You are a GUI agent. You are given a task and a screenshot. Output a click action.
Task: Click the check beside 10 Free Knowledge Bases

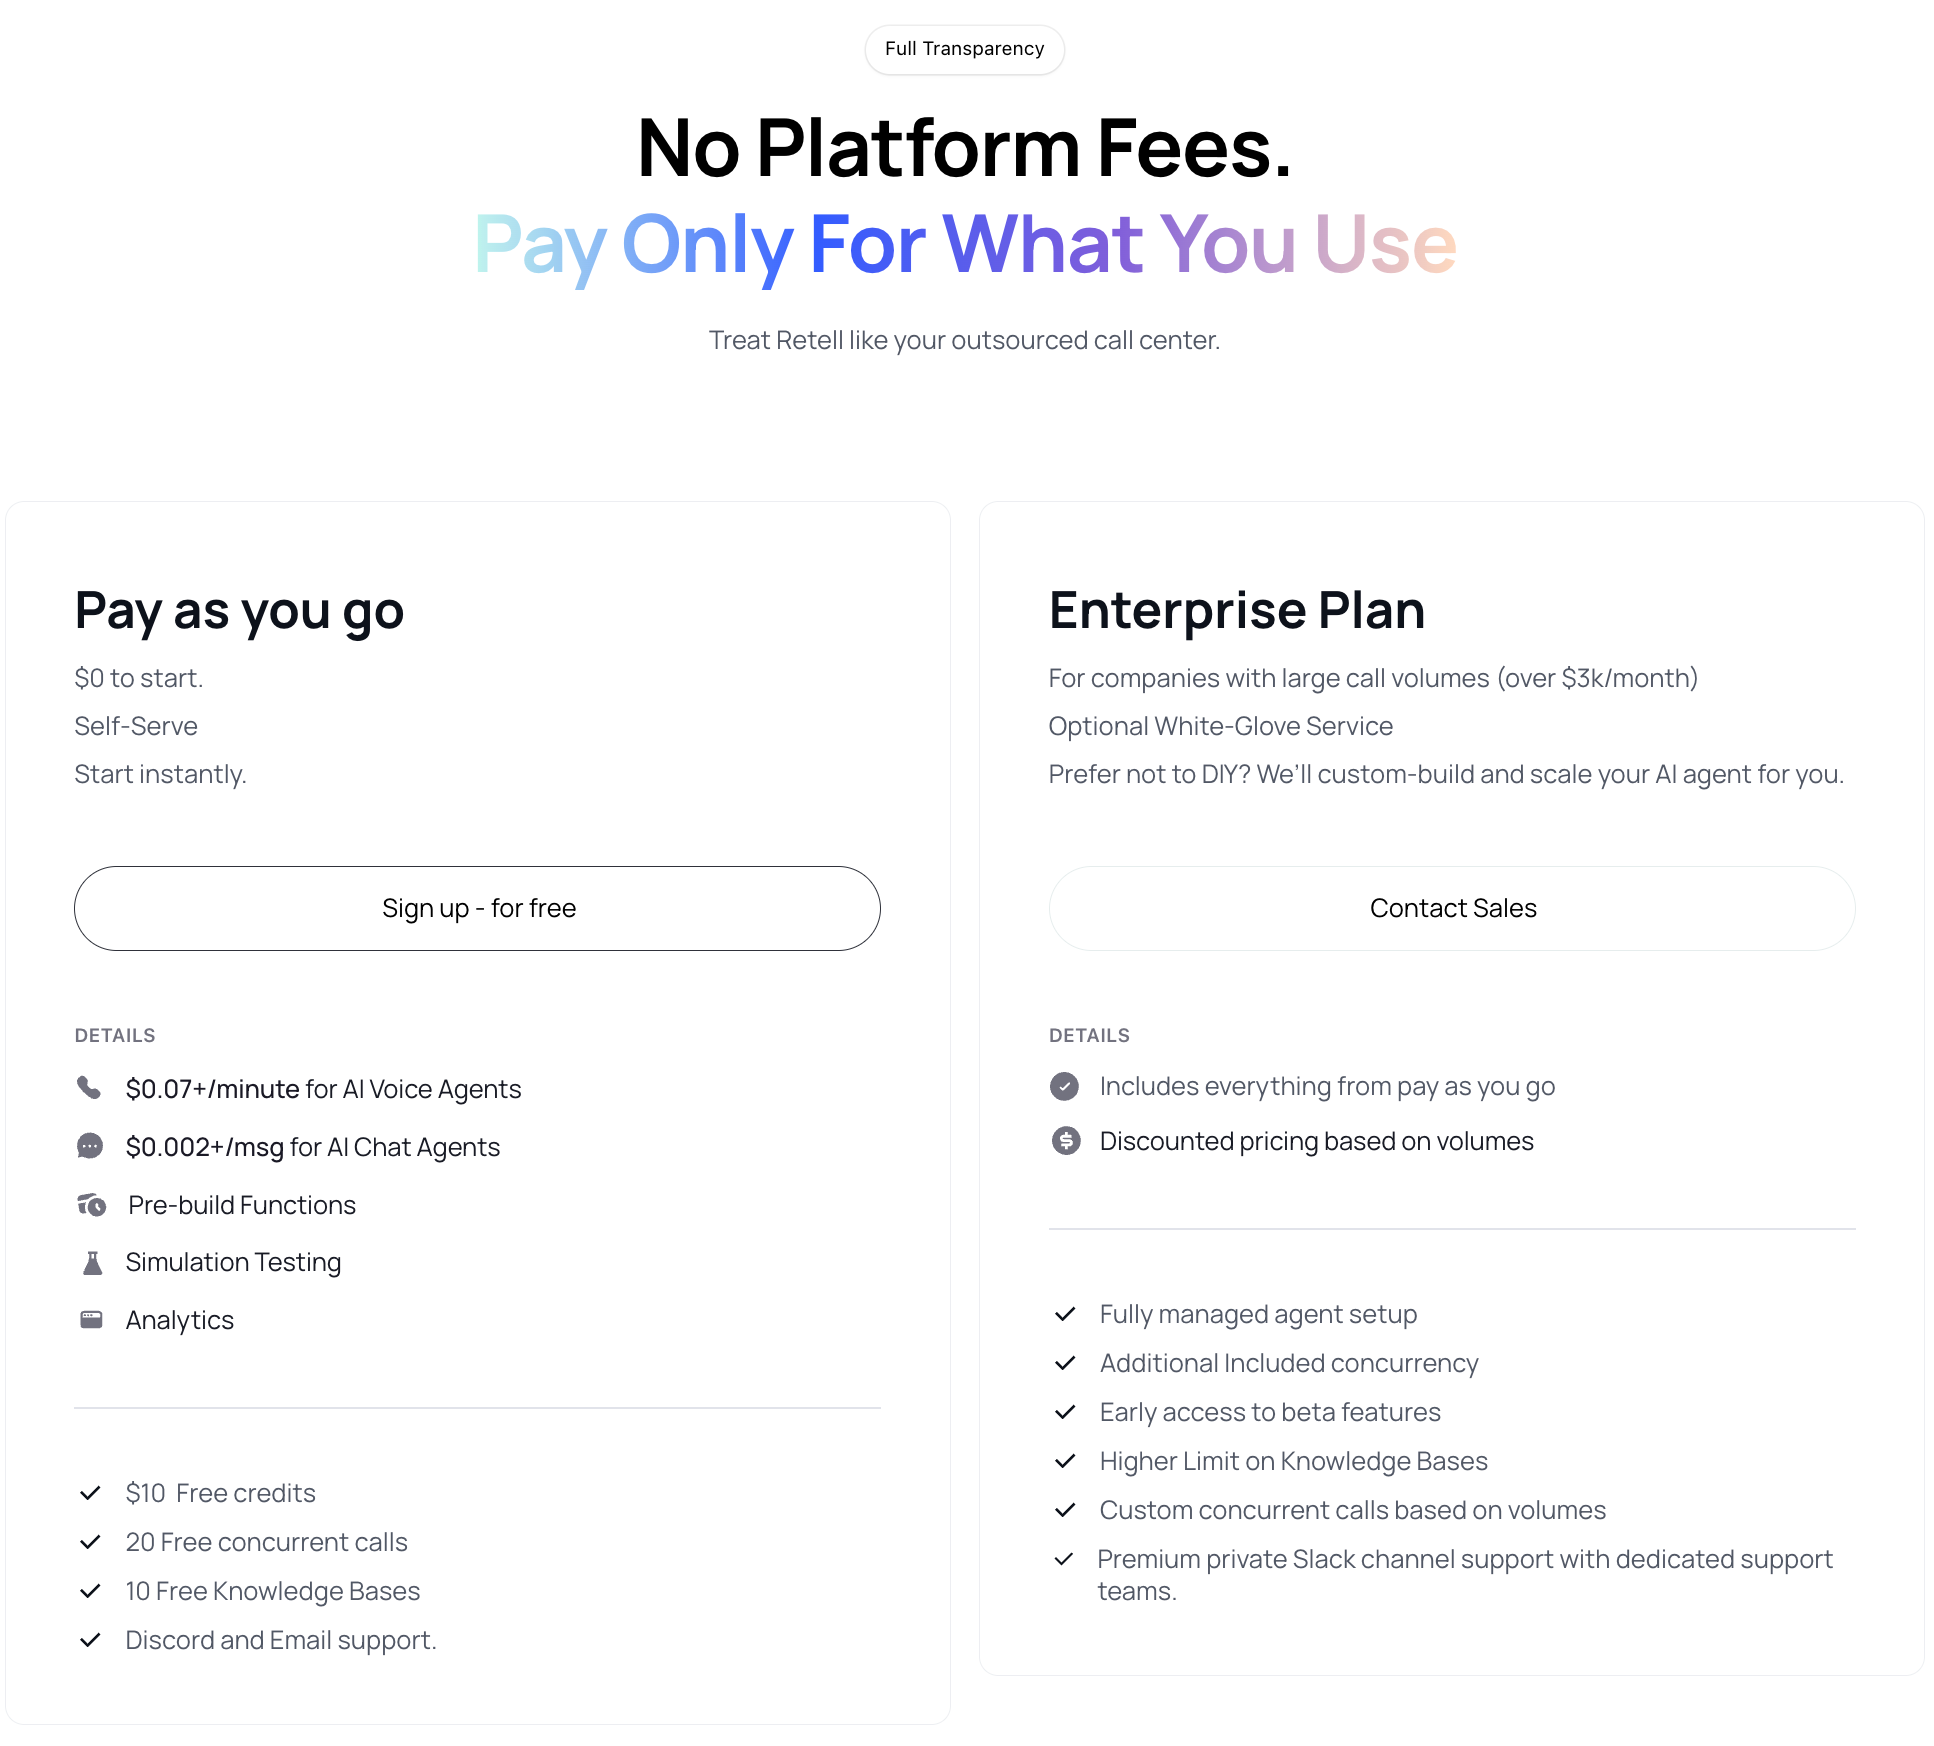(x=90, y=1590)
